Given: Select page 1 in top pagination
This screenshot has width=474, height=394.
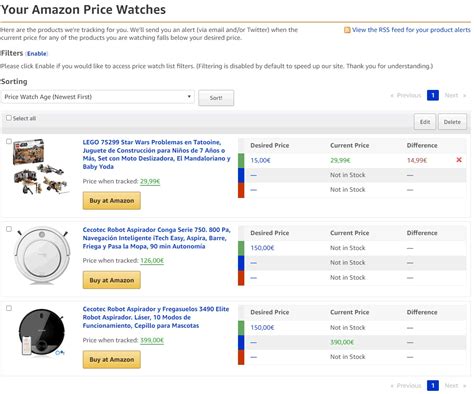Looking at the screenshot, I should [x=433, y=96].
